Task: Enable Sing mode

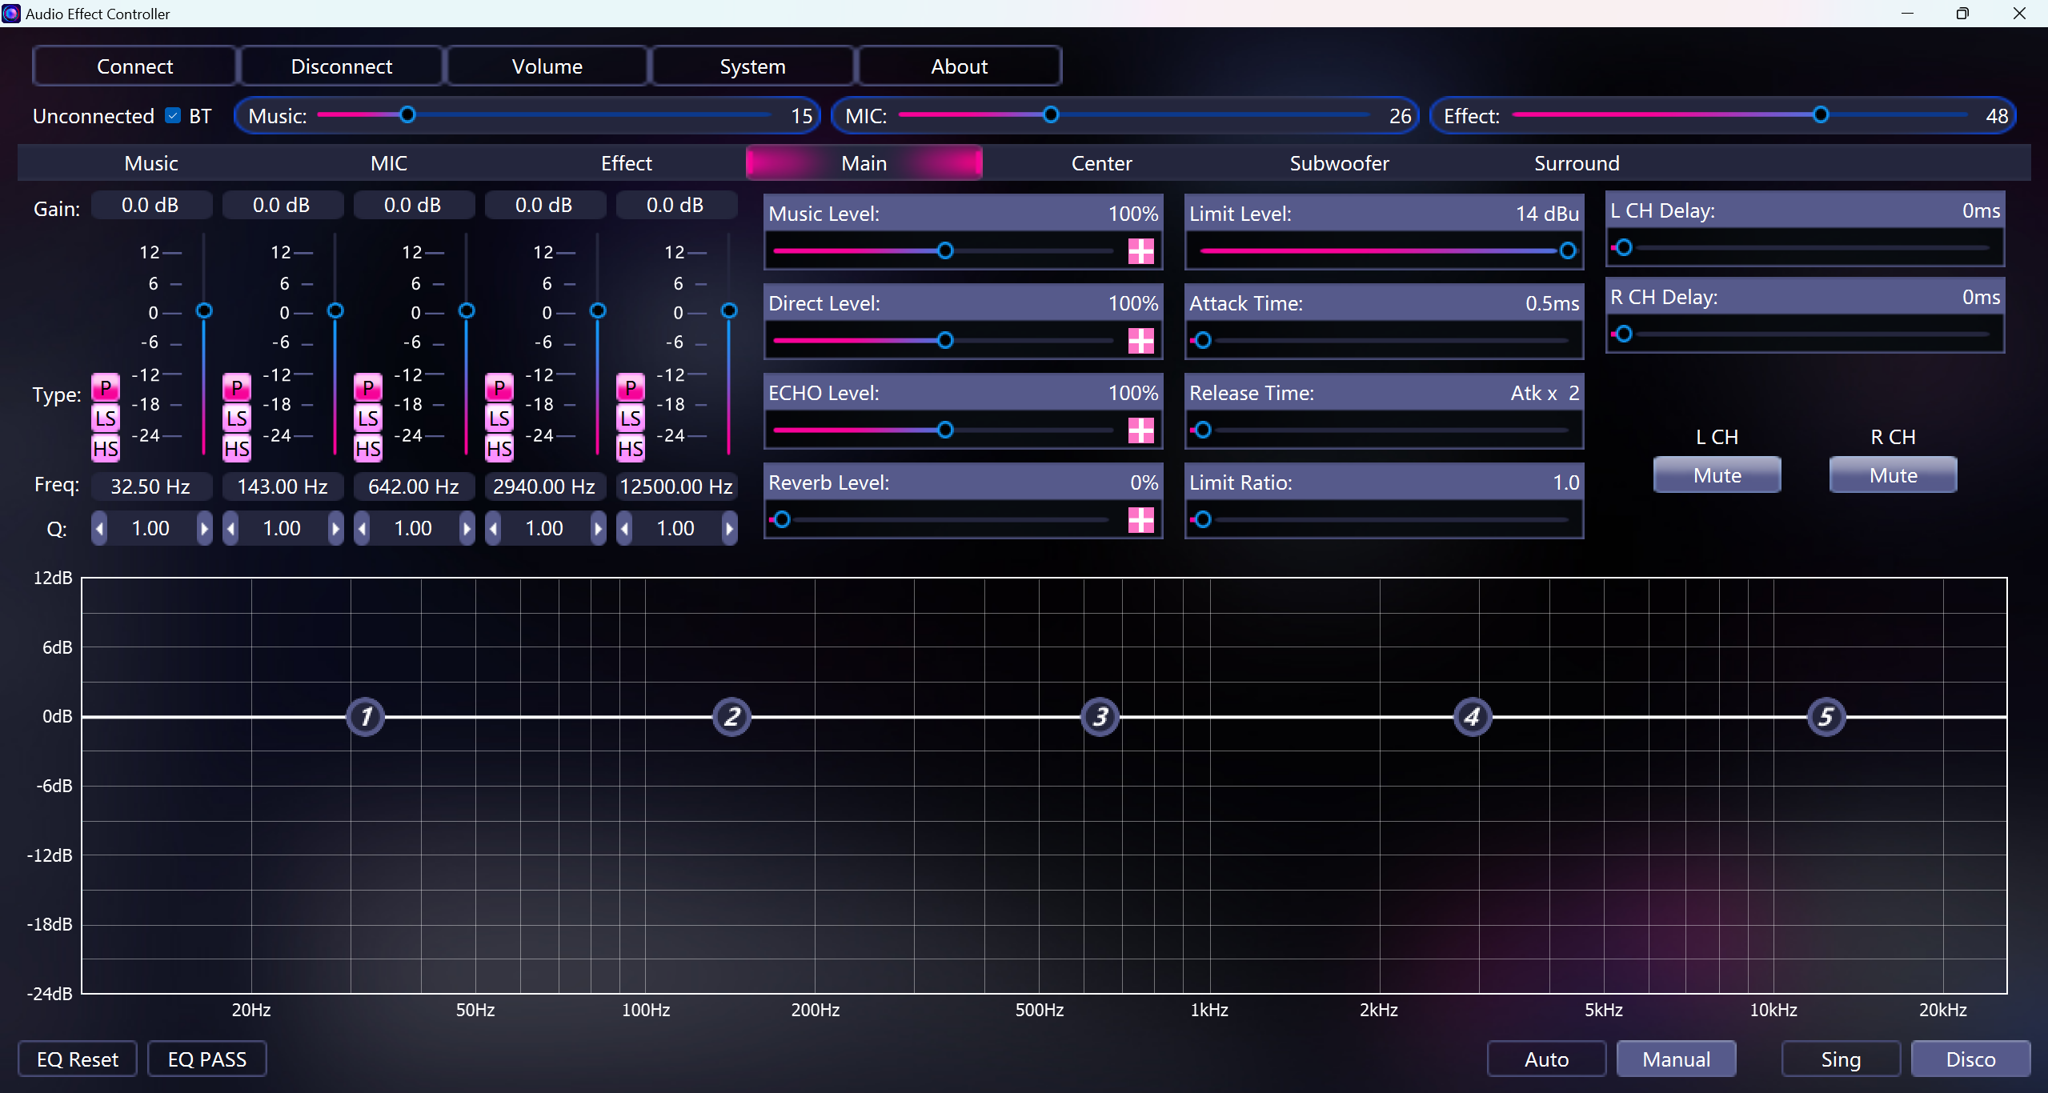Action: (x=1841, y=1059)
